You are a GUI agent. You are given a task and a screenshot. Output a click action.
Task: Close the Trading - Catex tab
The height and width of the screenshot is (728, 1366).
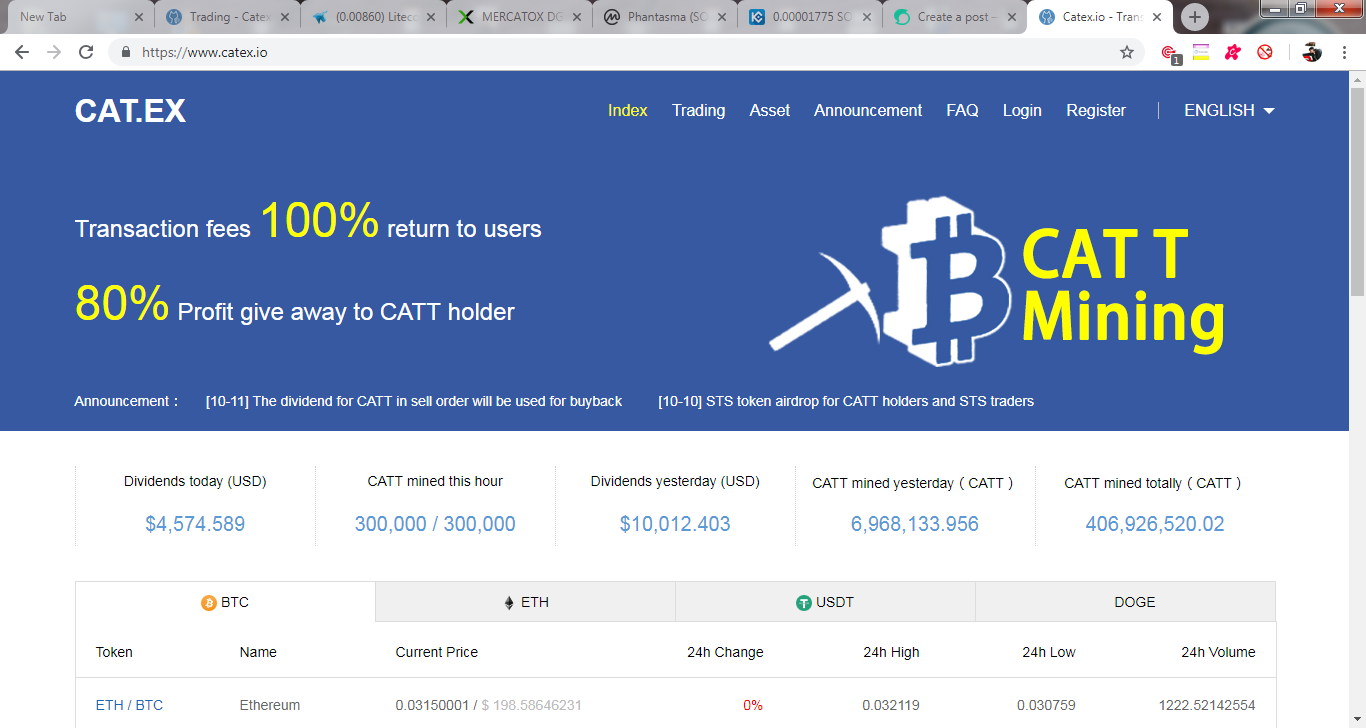pyautogui.click(x=284, y=17)
